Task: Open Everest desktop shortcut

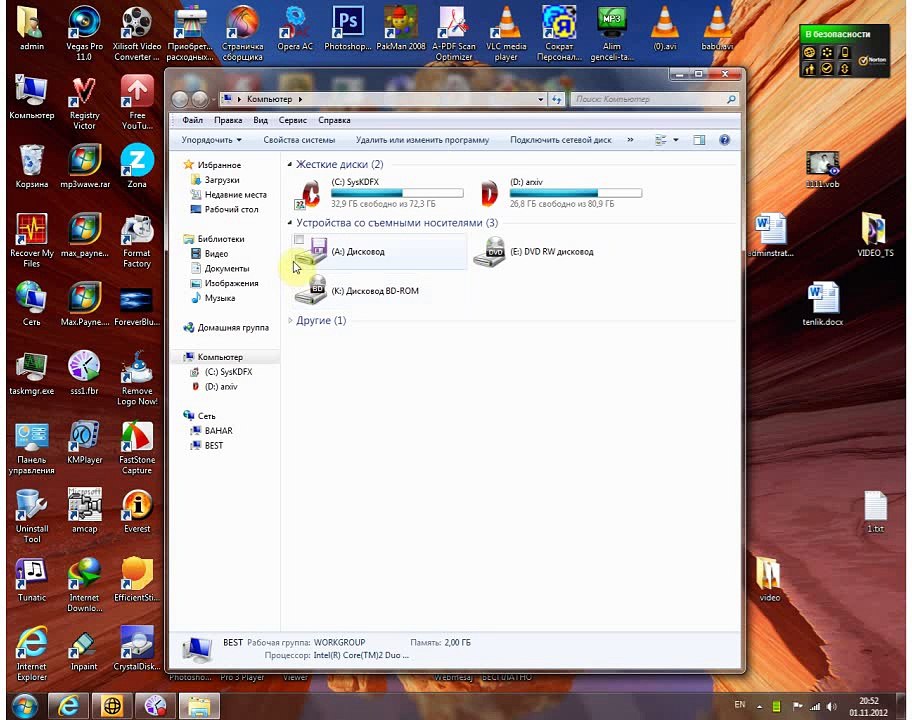Action: click(137, 511)
